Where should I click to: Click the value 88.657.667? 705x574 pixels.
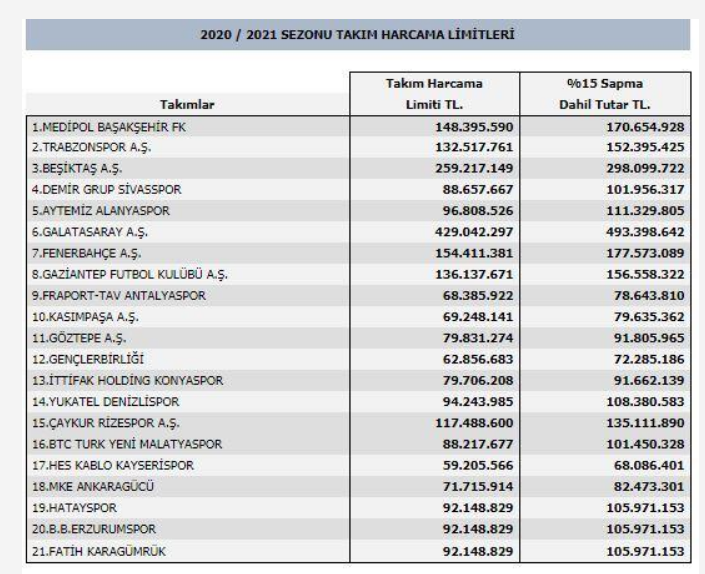click(478, 190)
